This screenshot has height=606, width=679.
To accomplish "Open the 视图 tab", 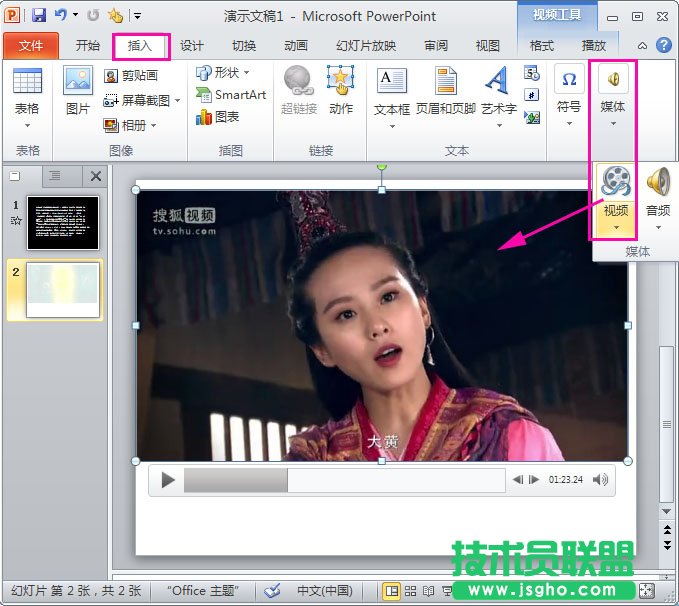I will point(488,45).
